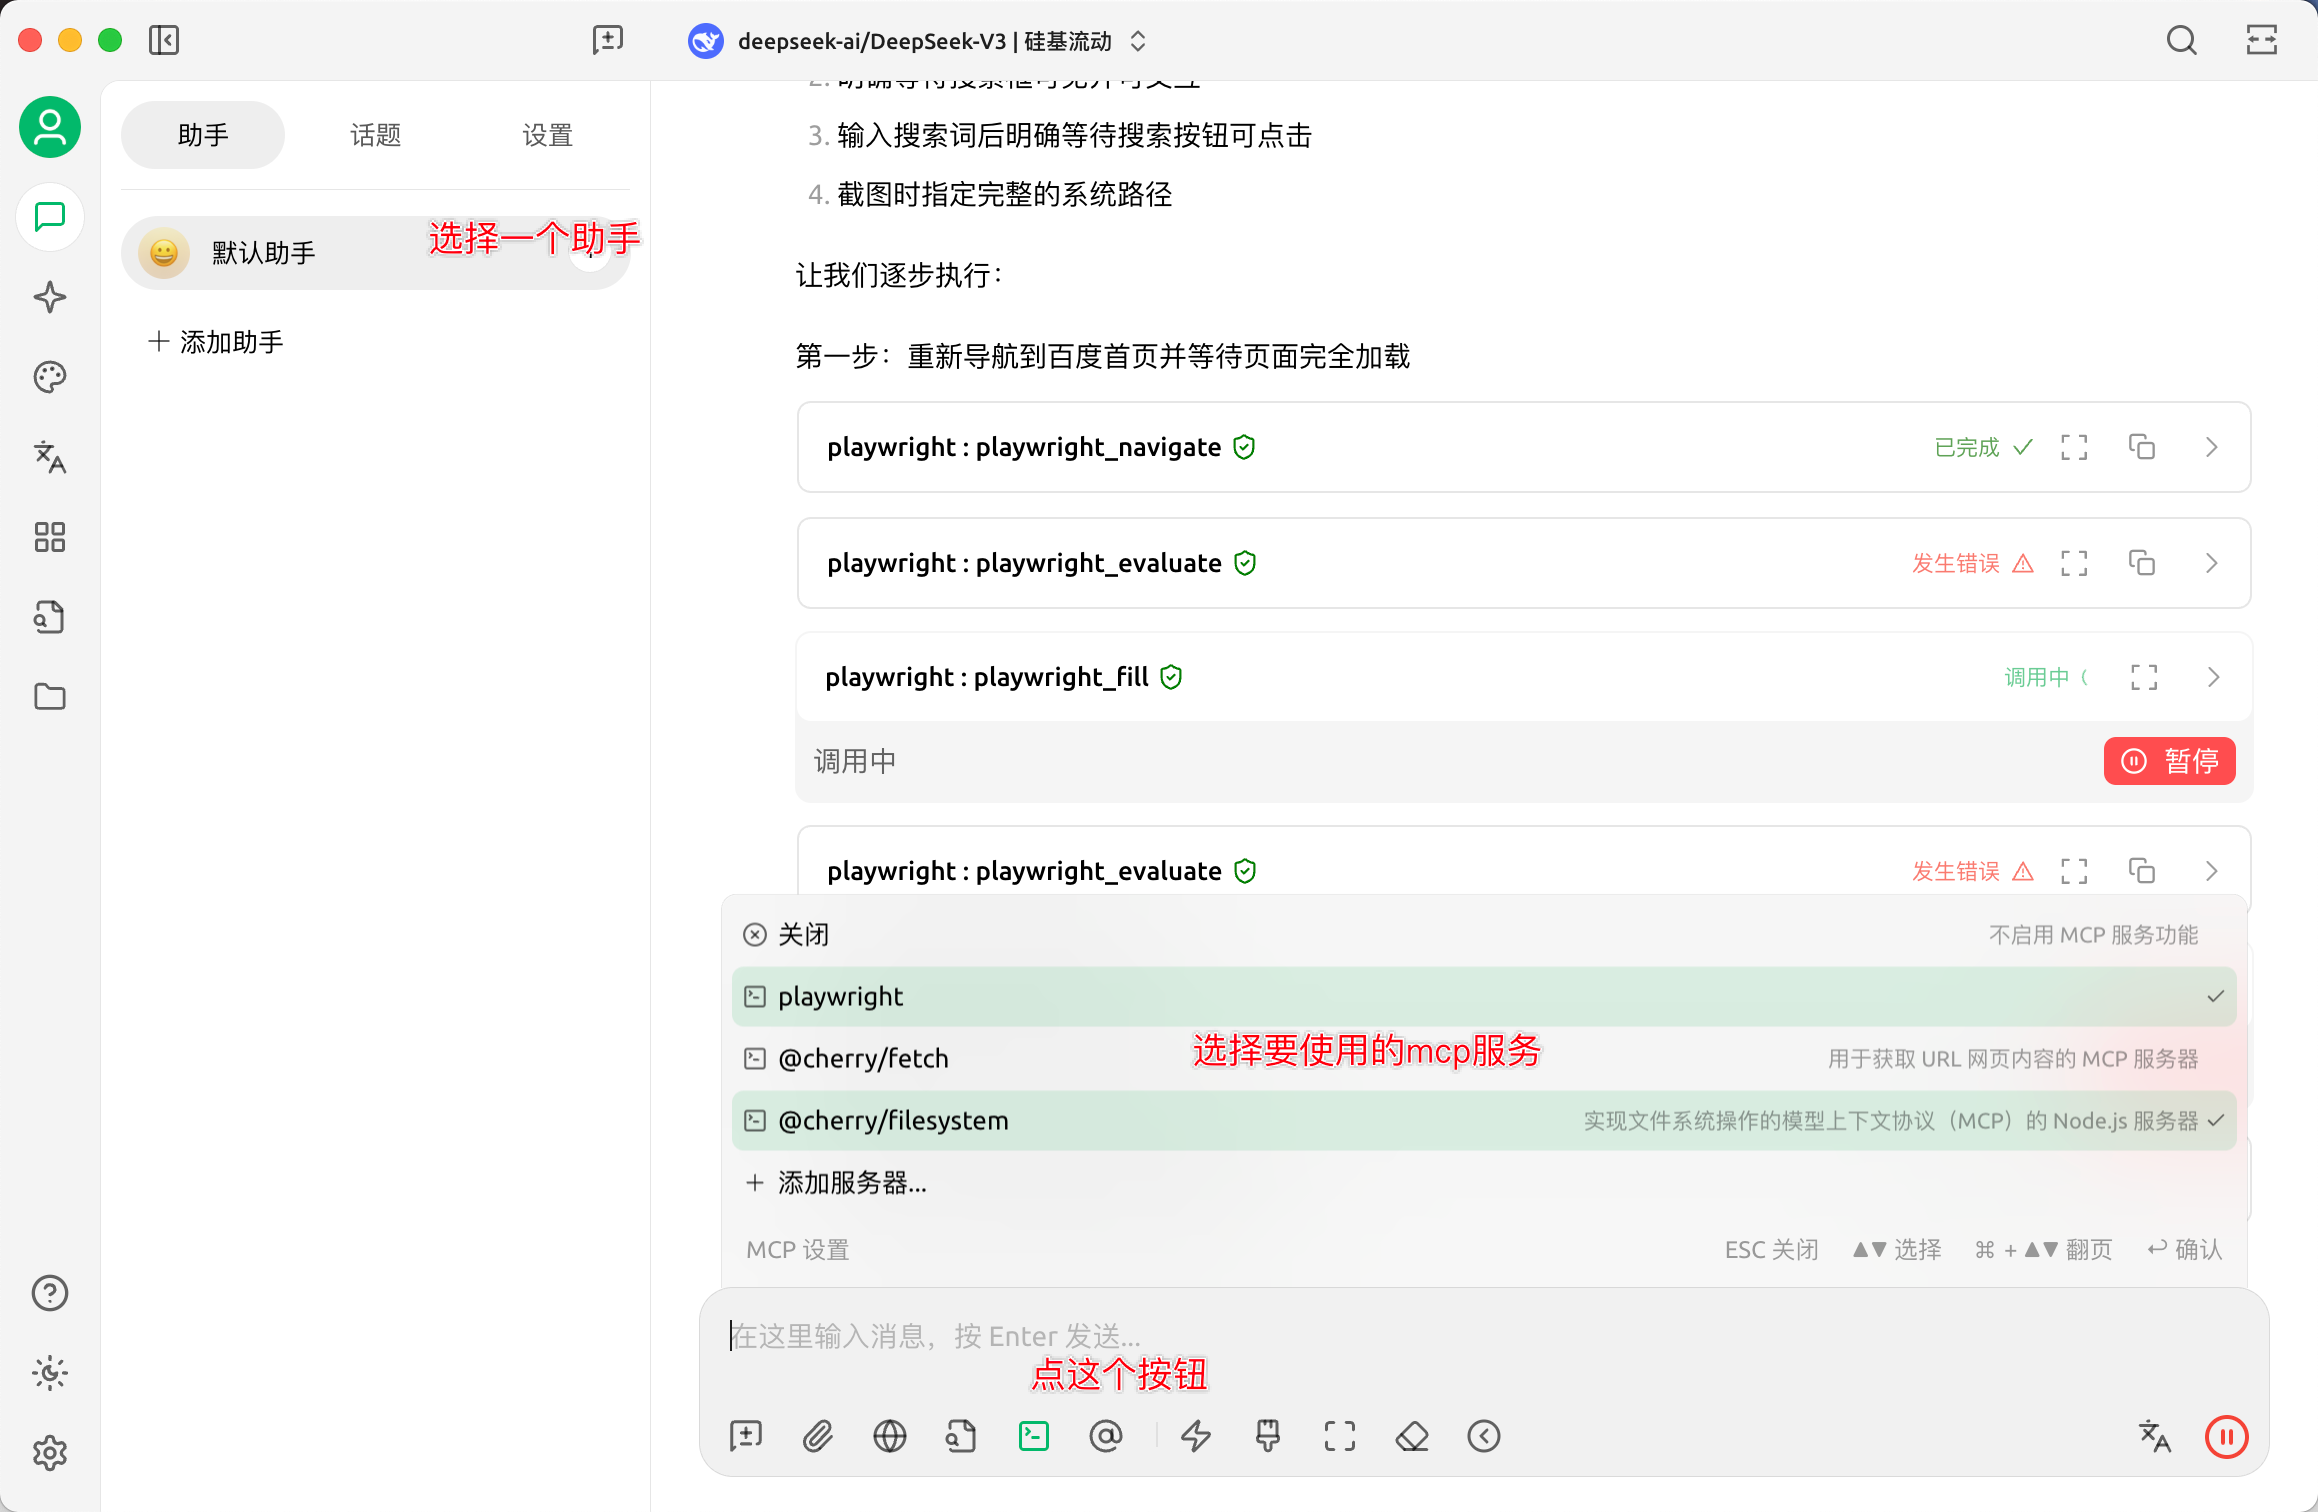Click 添加助手 to add an assistant

point(216,342)
